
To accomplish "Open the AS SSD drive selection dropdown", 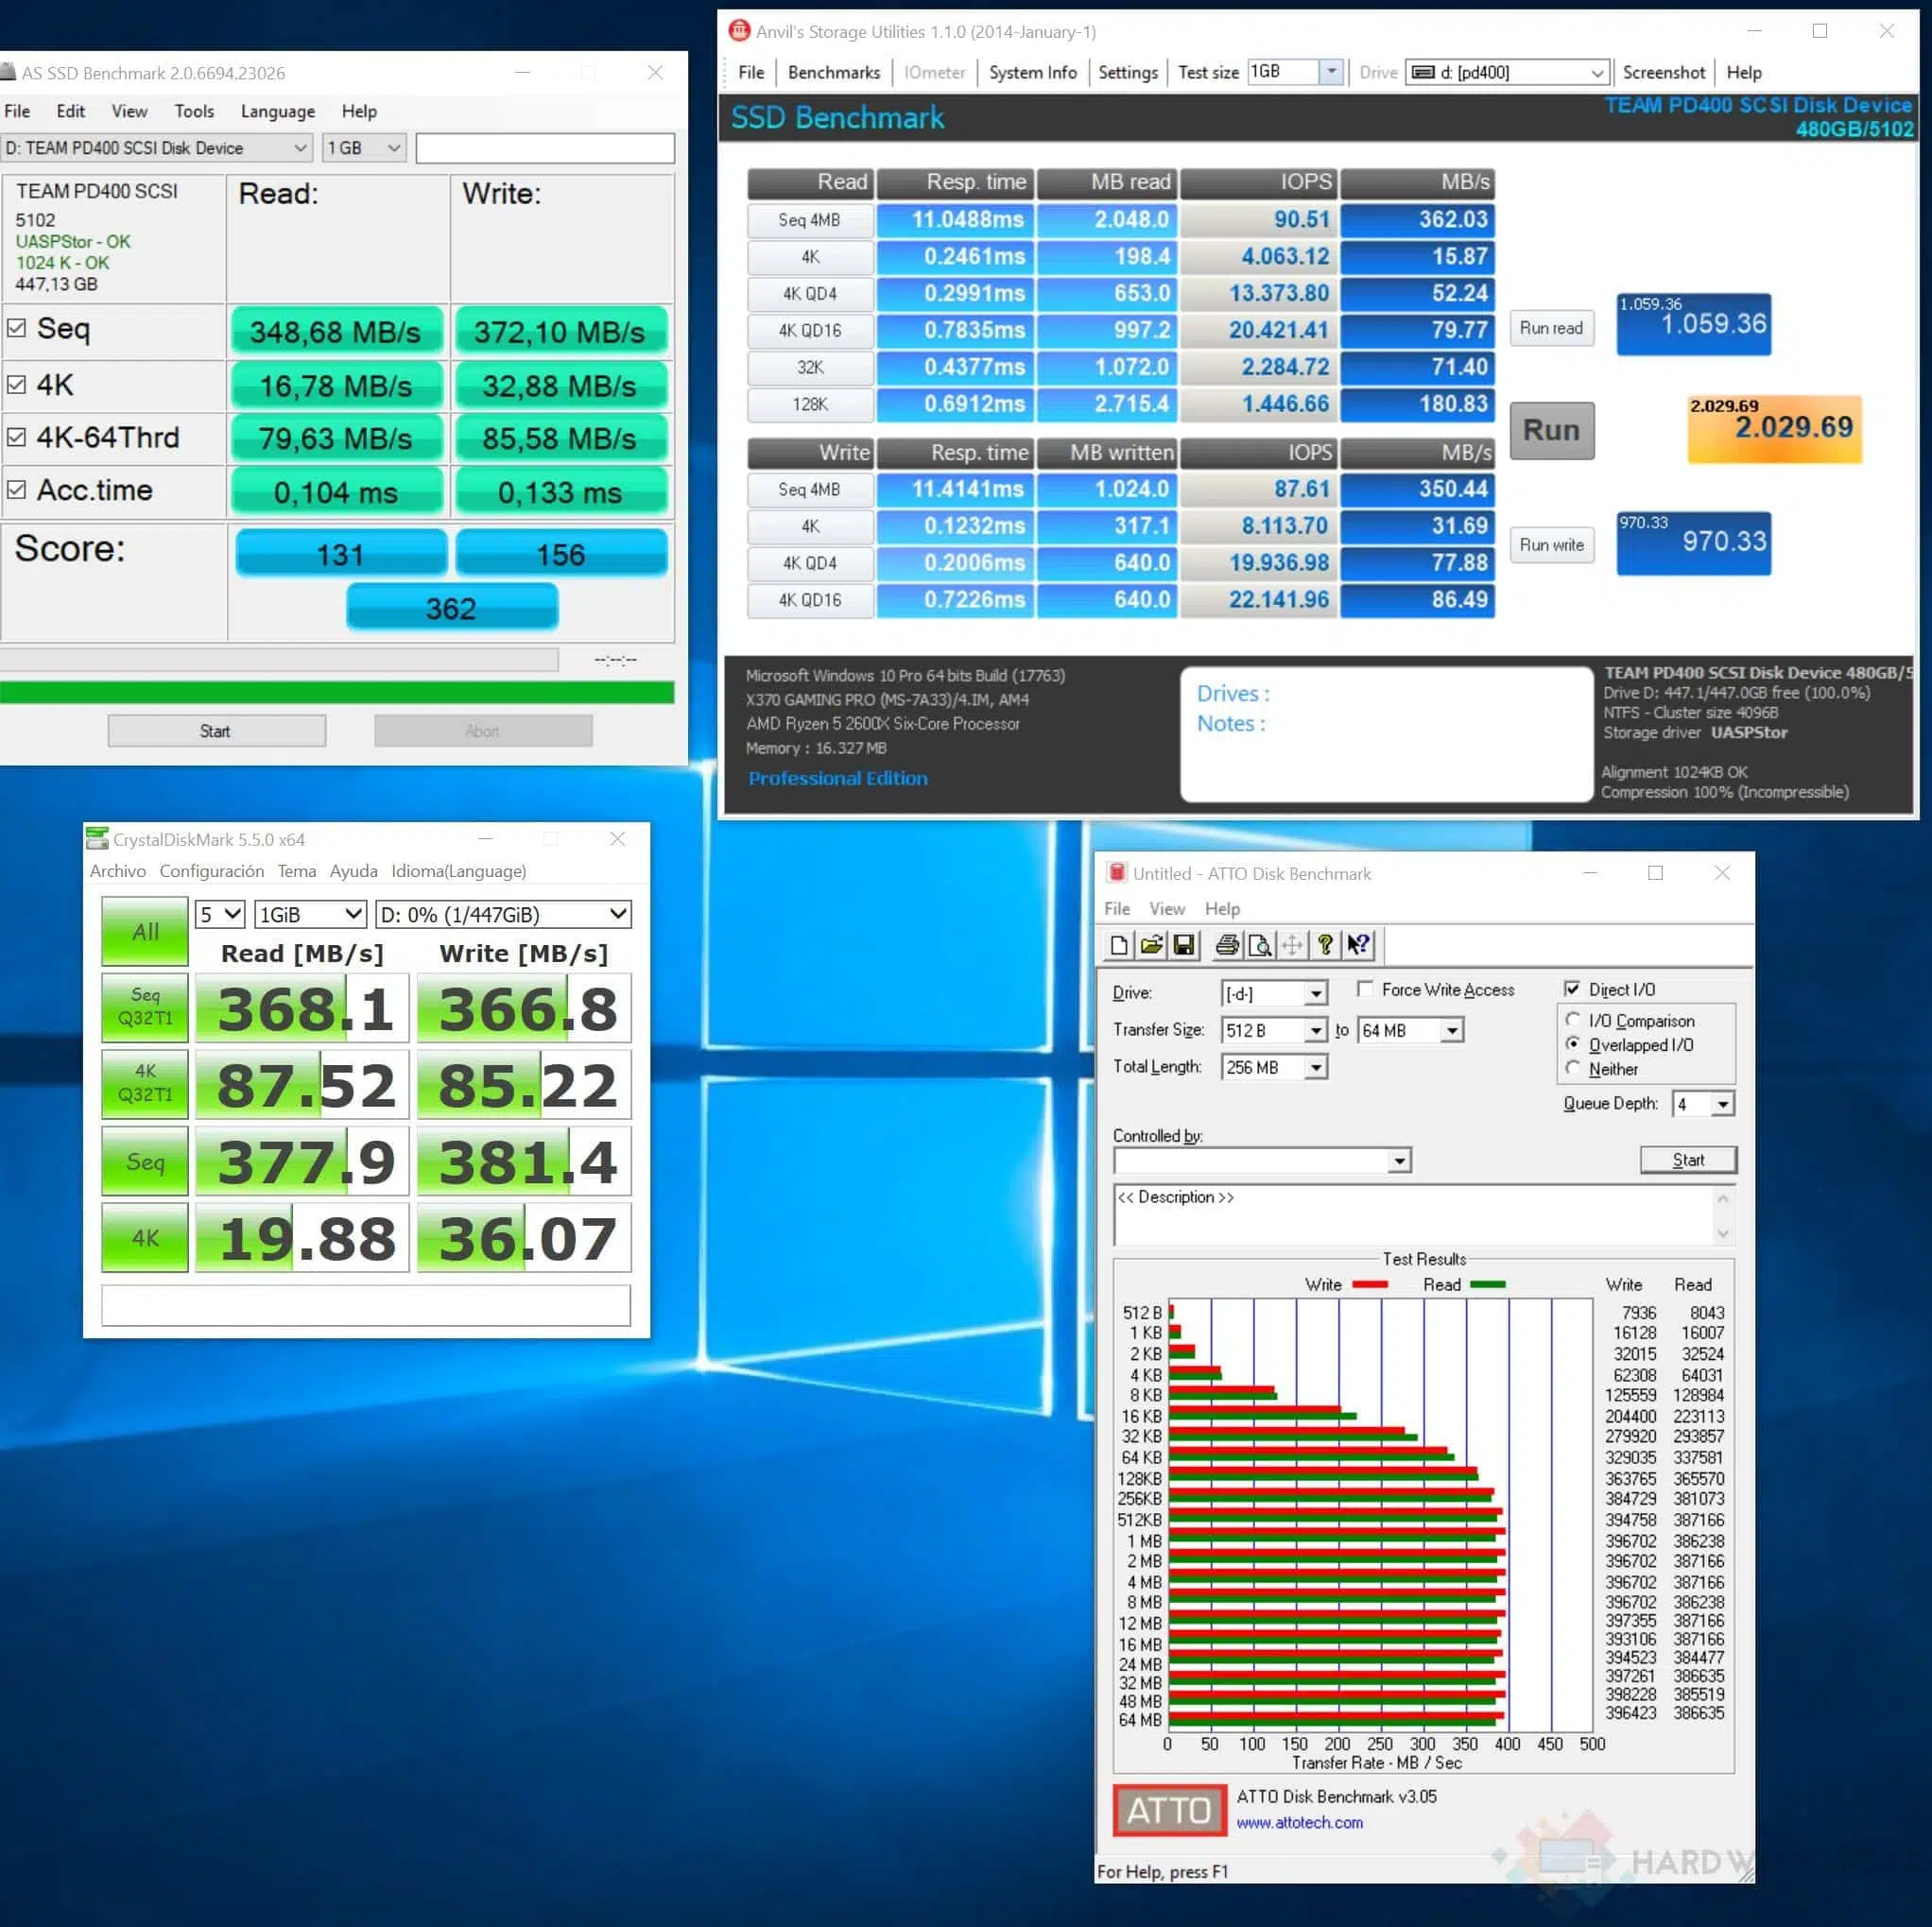I will 156,148.
